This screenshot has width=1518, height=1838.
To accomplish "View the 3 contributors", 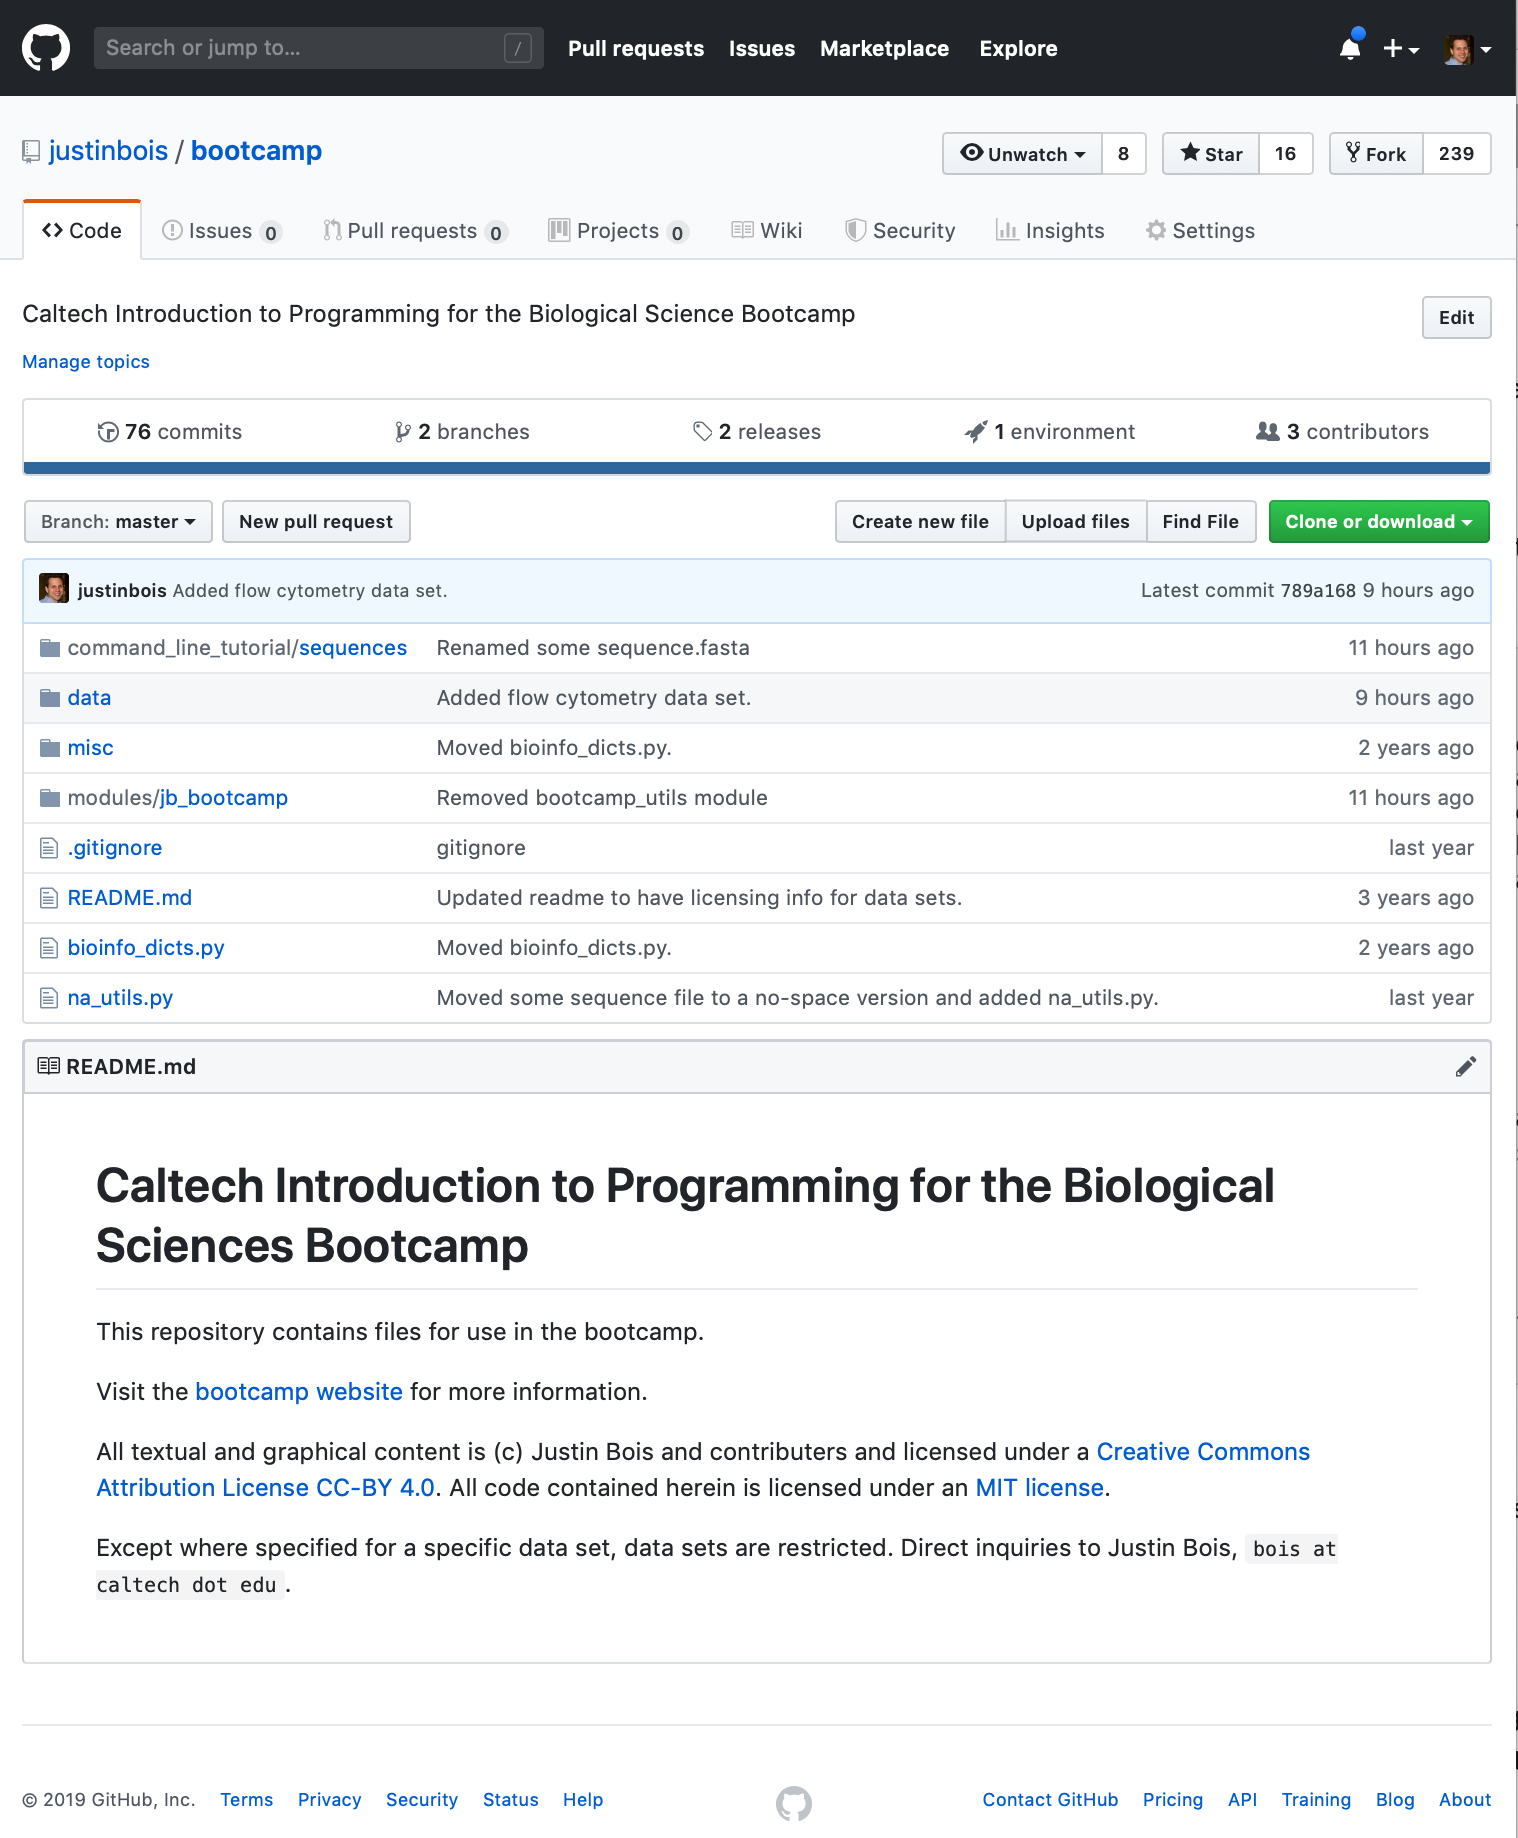I will coord(1343,432).
